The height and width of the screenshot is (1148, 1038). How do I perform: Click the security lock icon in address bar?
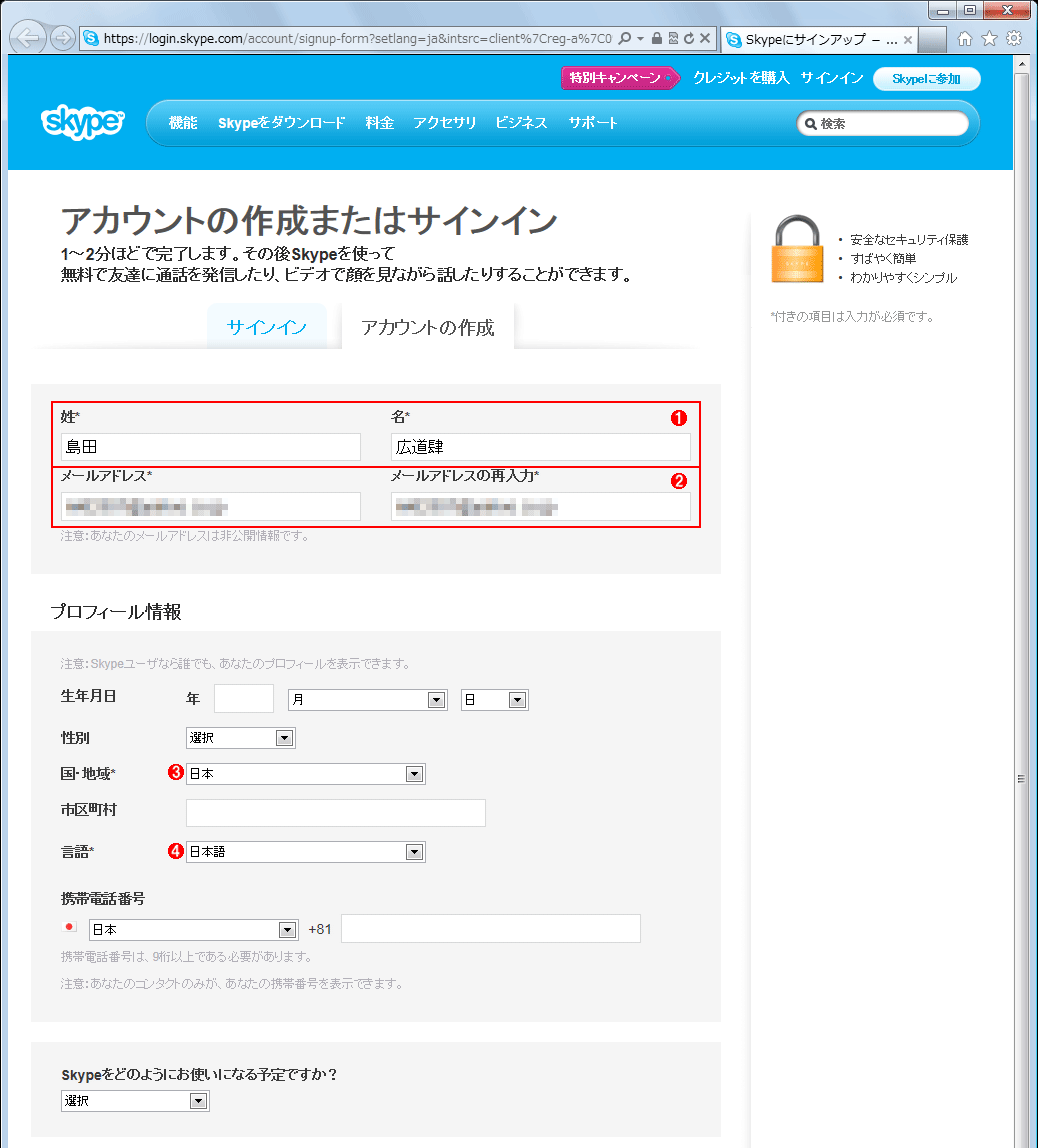coord(657,38)
